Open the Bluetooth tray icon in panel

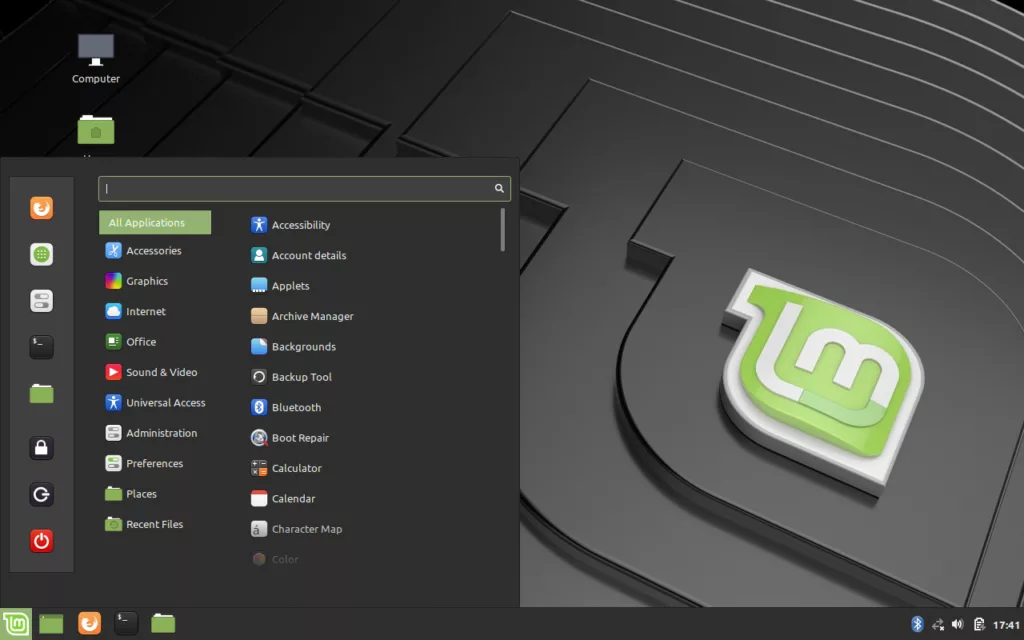917,624
